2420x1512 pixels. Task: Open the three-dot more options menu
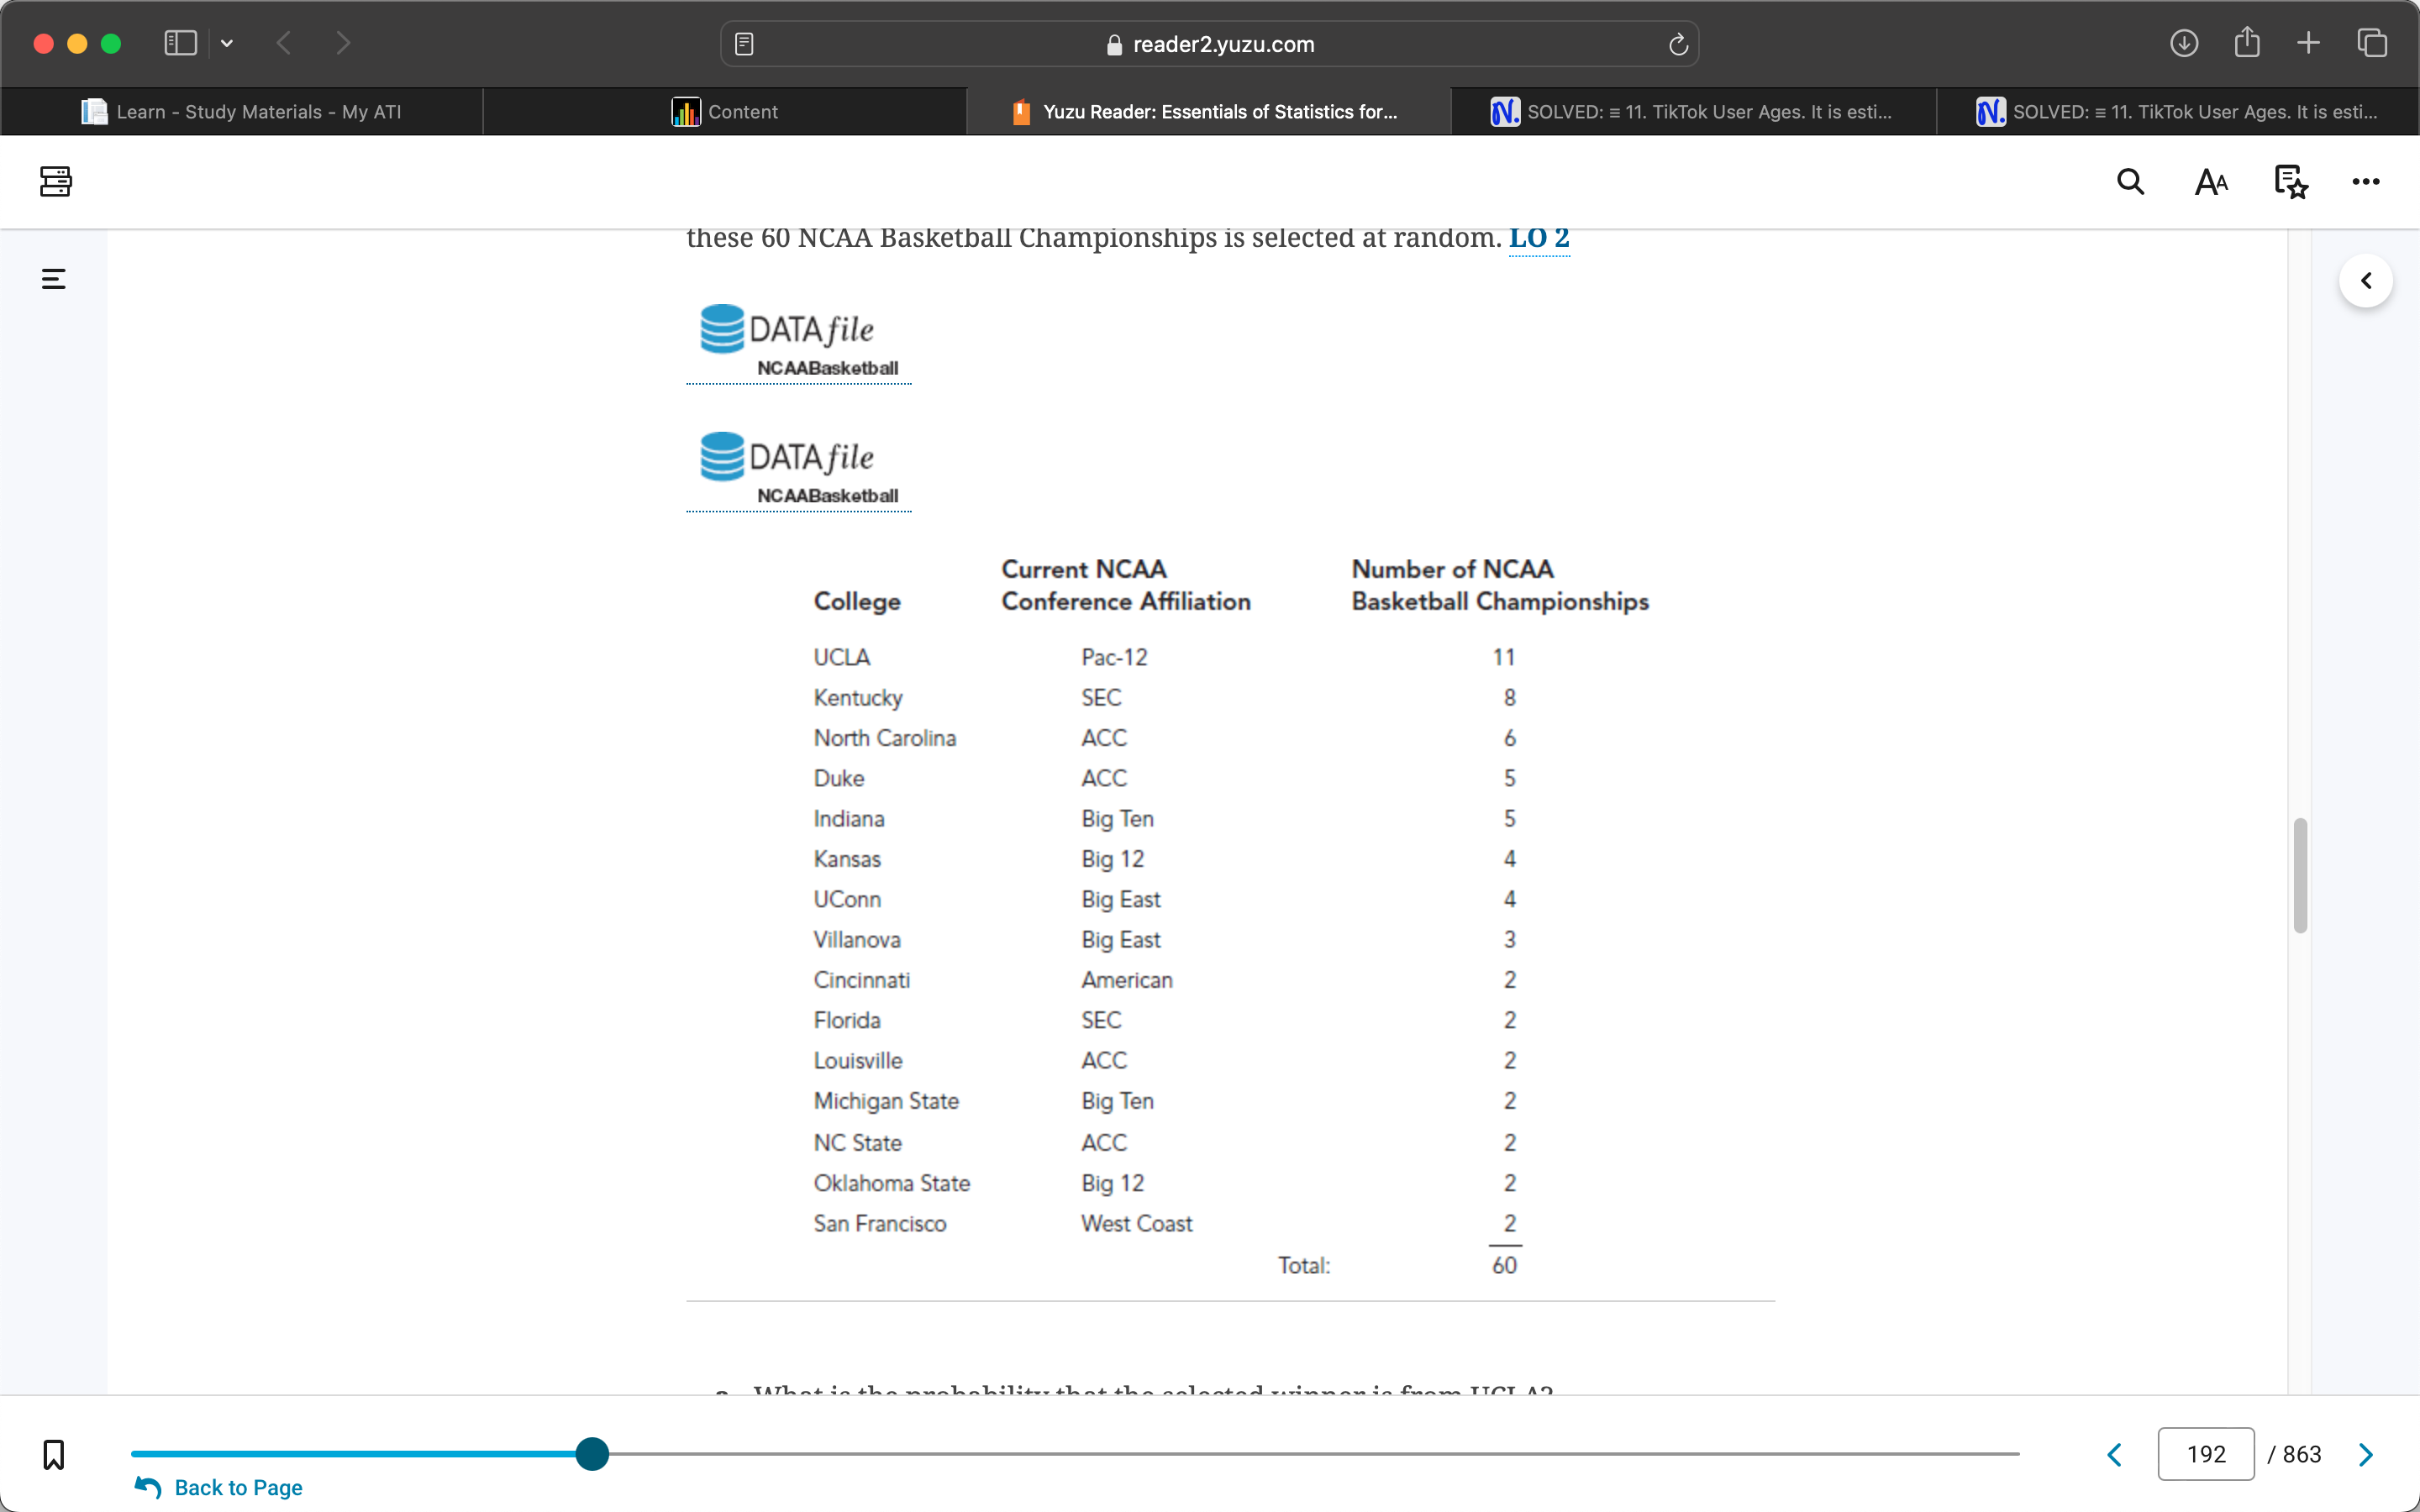click(2365, 181)
